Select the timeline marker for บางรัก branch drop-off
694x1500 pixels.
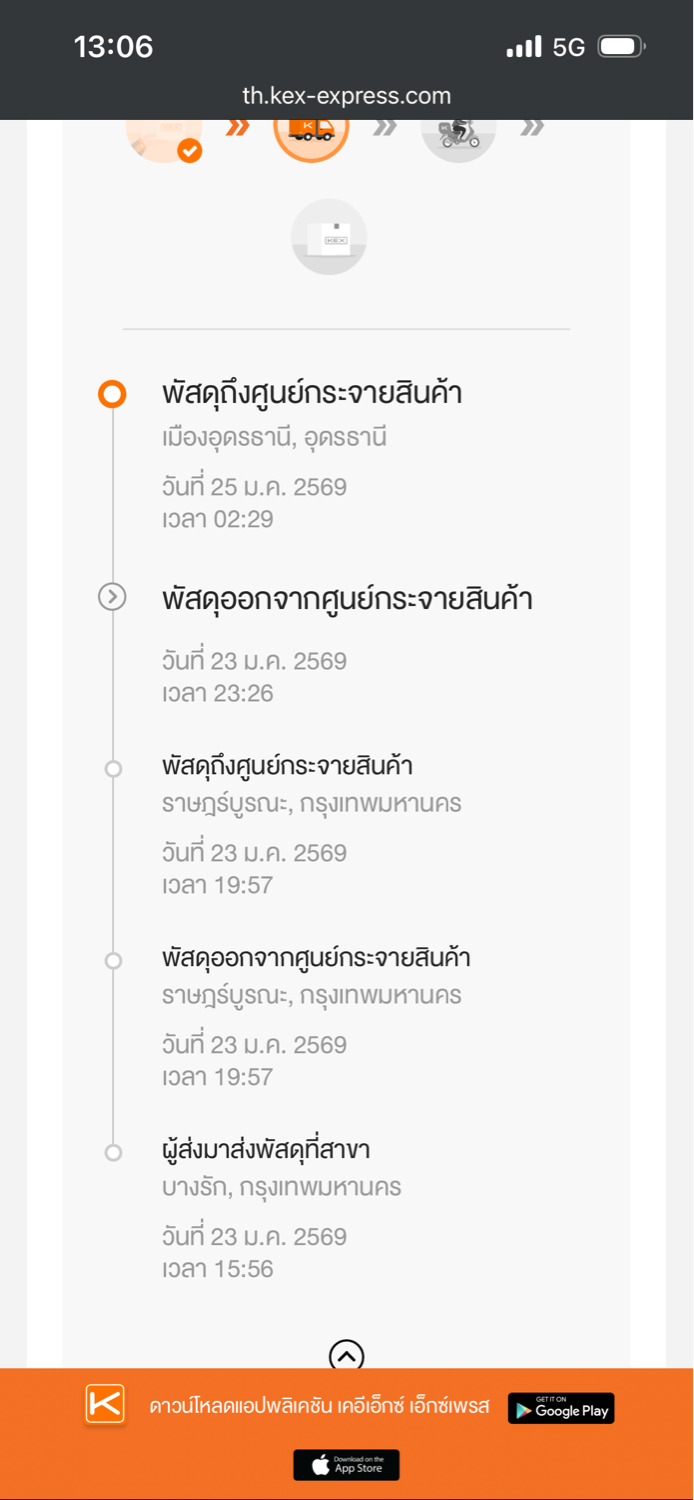[113, 1152]
